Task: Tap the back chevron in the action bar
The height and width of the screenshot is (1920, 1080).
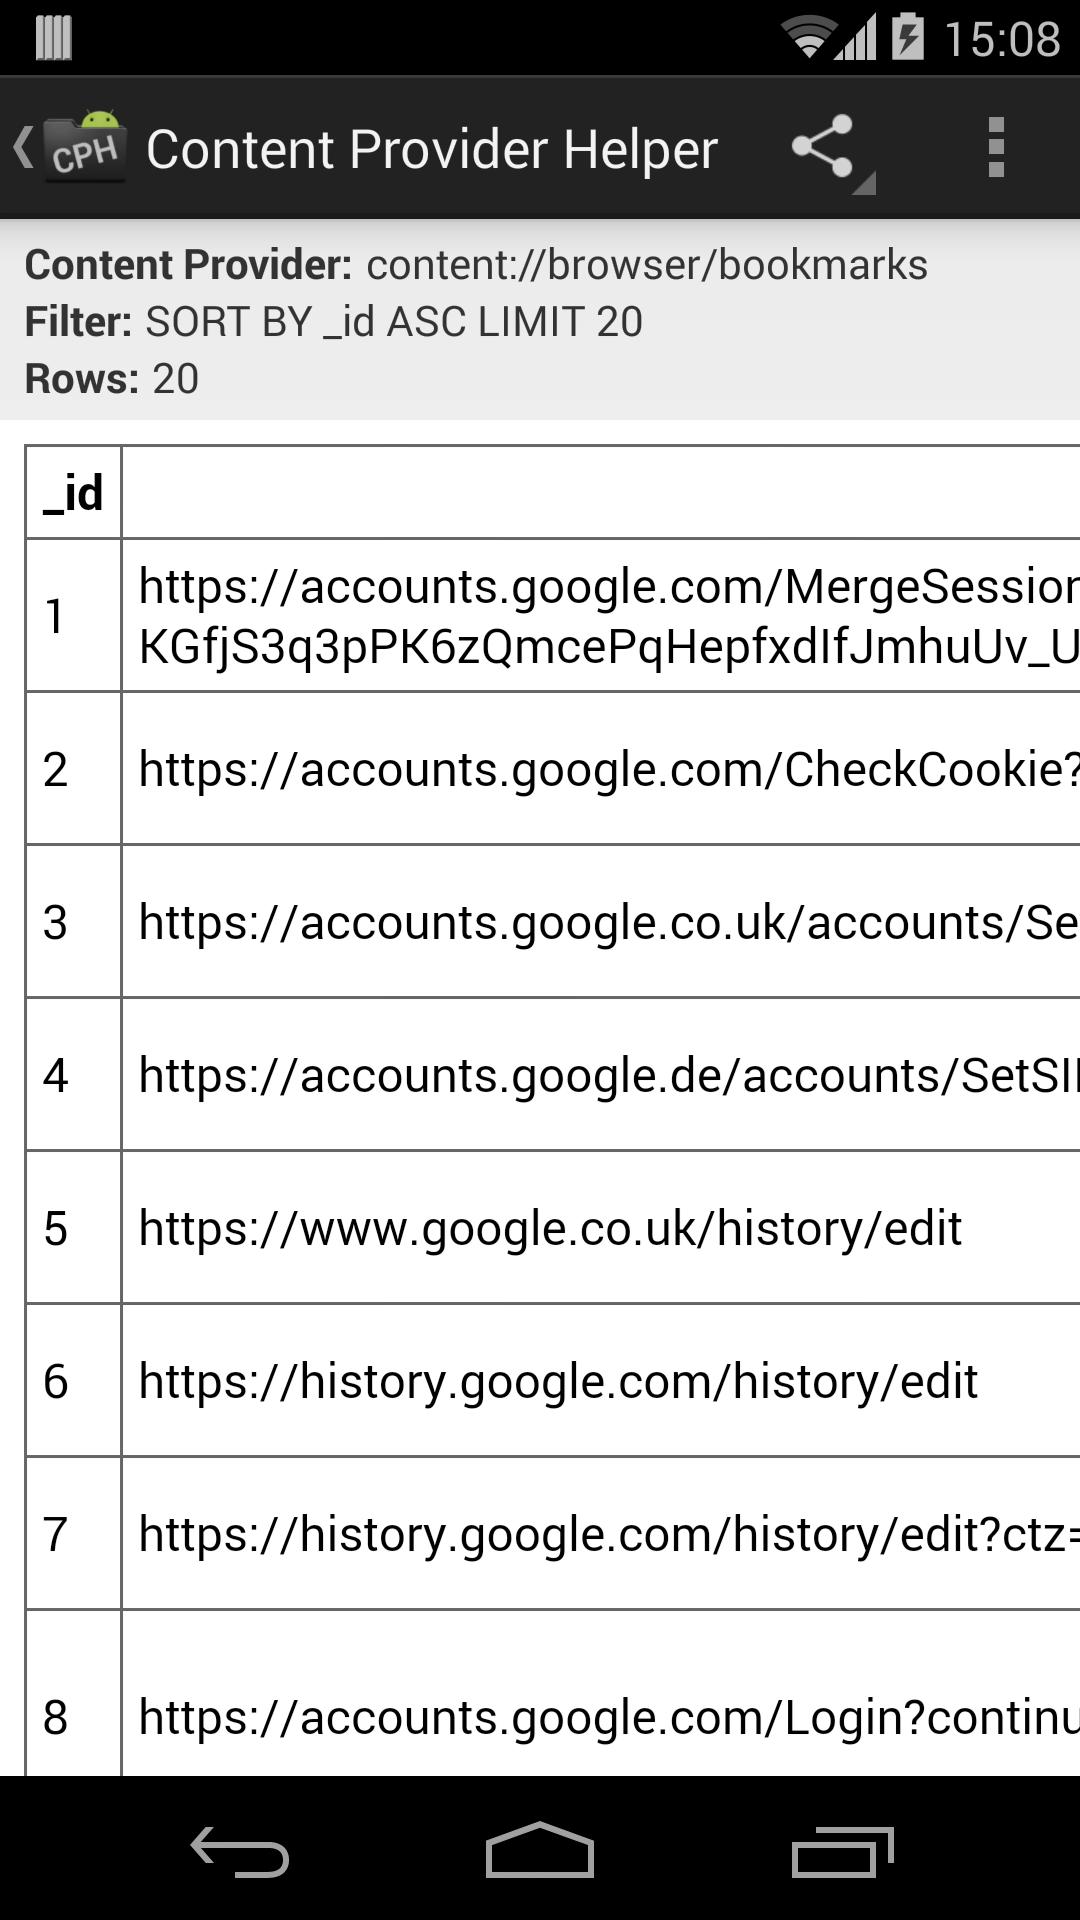Action: coord(24,145)
